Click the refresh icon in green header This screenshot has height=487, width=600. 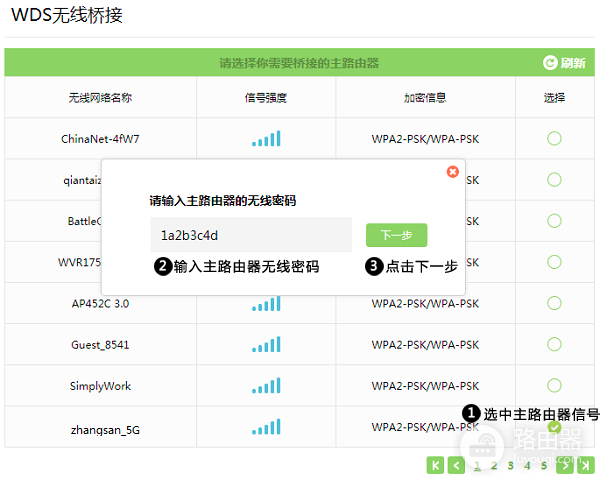pyautogui.click(x=550, y=62)
